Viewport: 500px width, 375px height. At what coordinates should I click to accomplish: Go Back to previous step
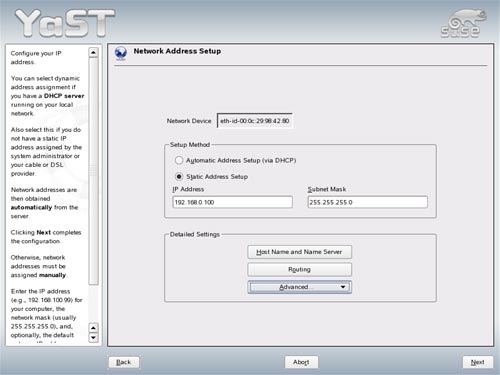click(124, 362)
